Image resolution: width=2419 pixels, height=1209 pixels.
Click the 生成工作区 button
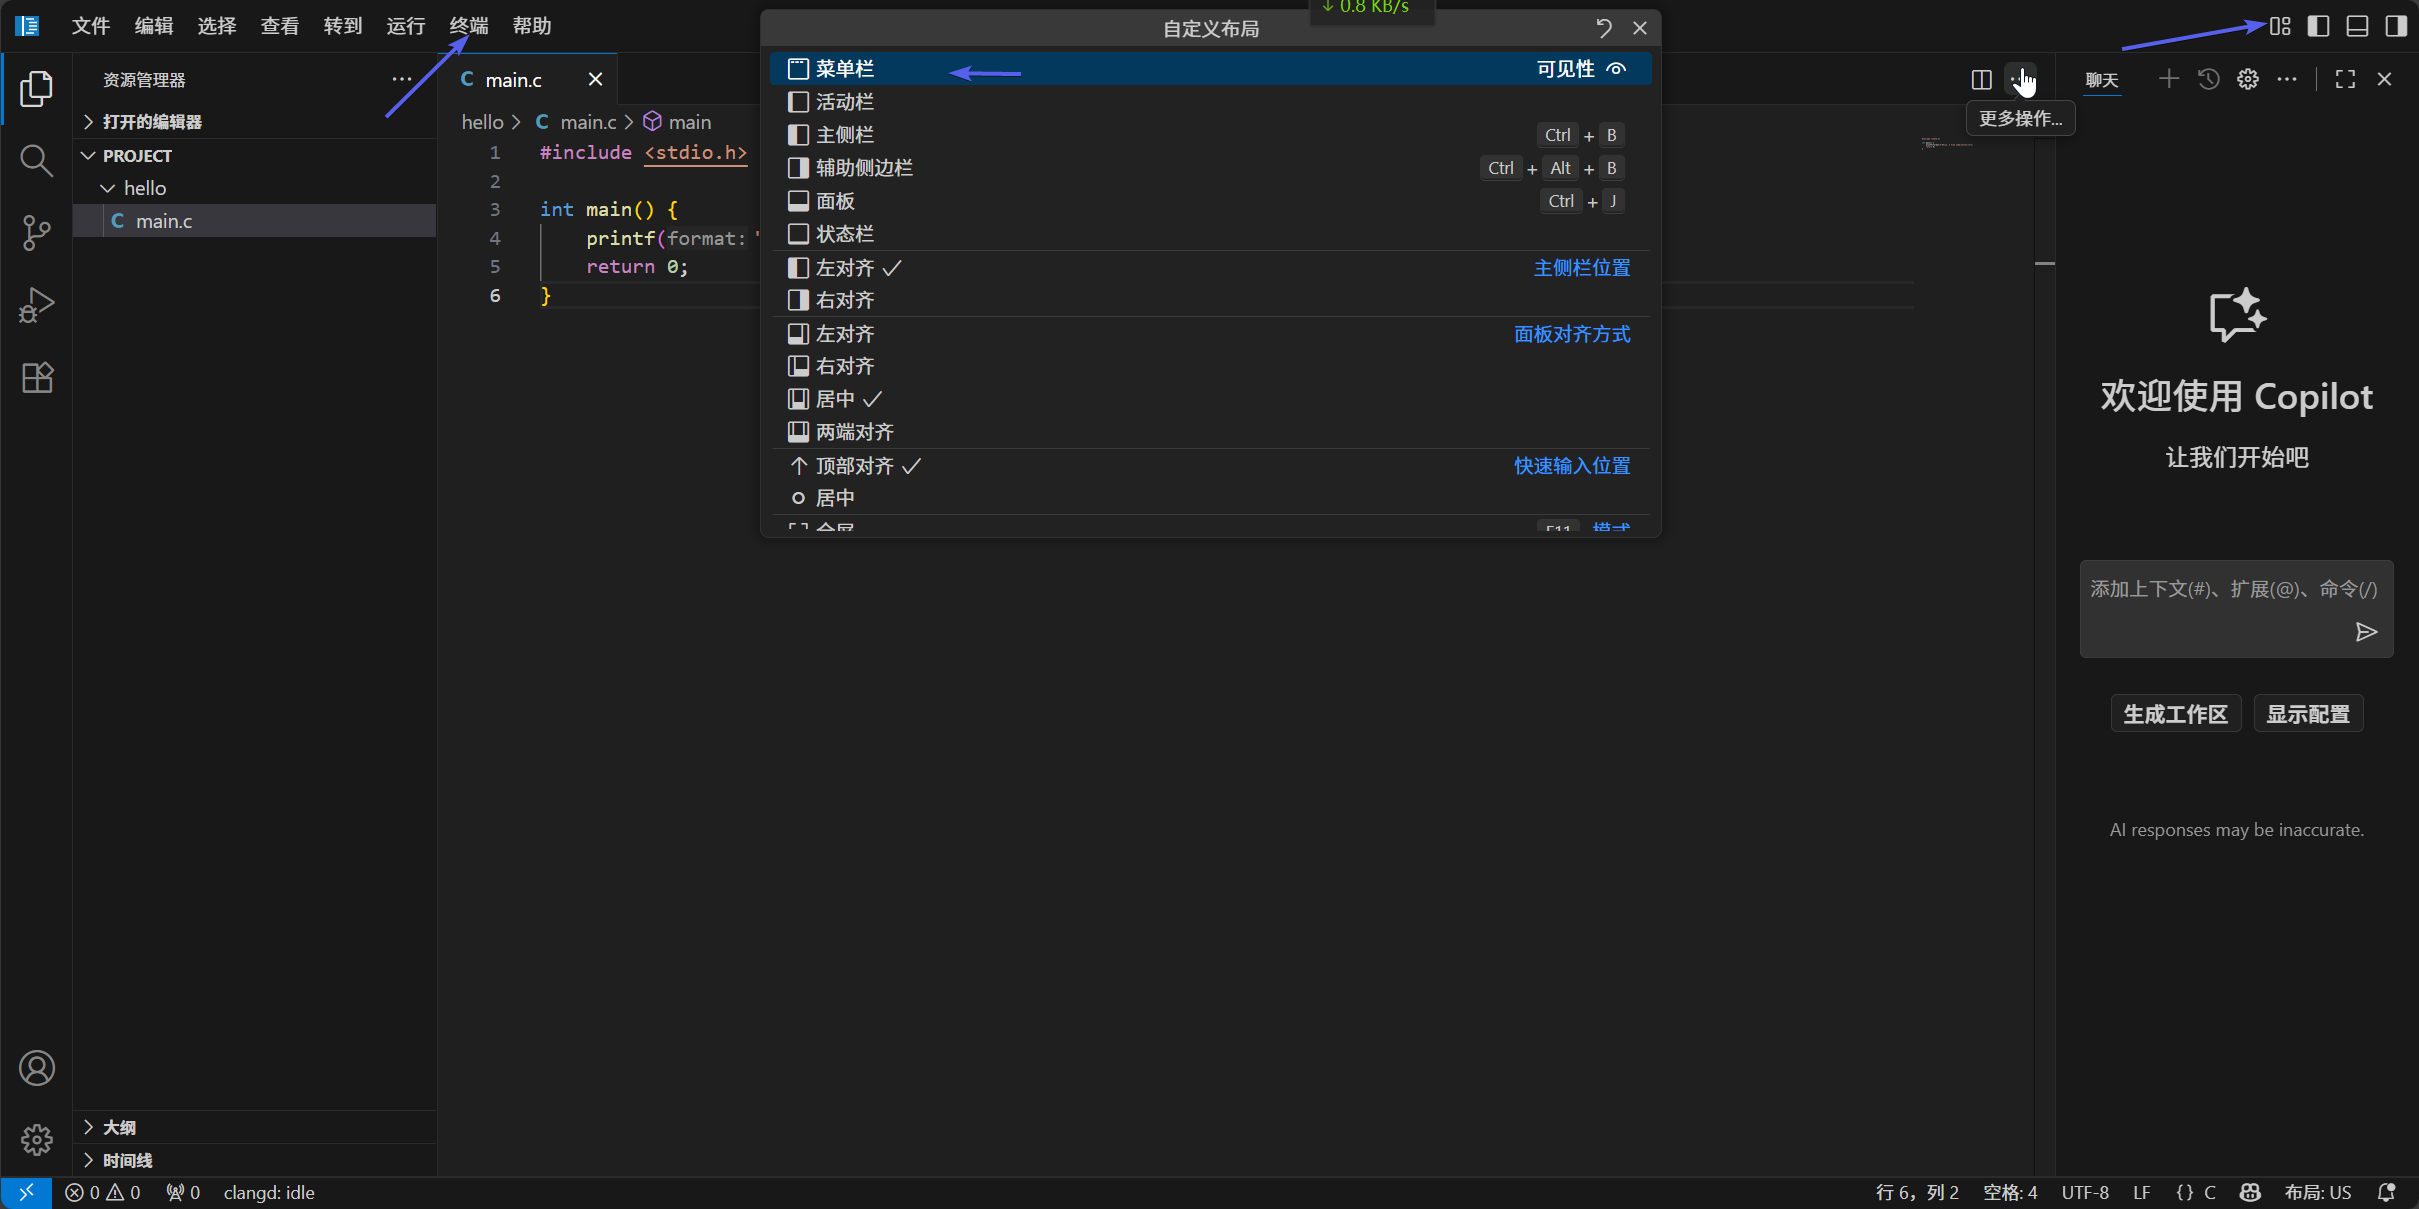pos(2175,714)
